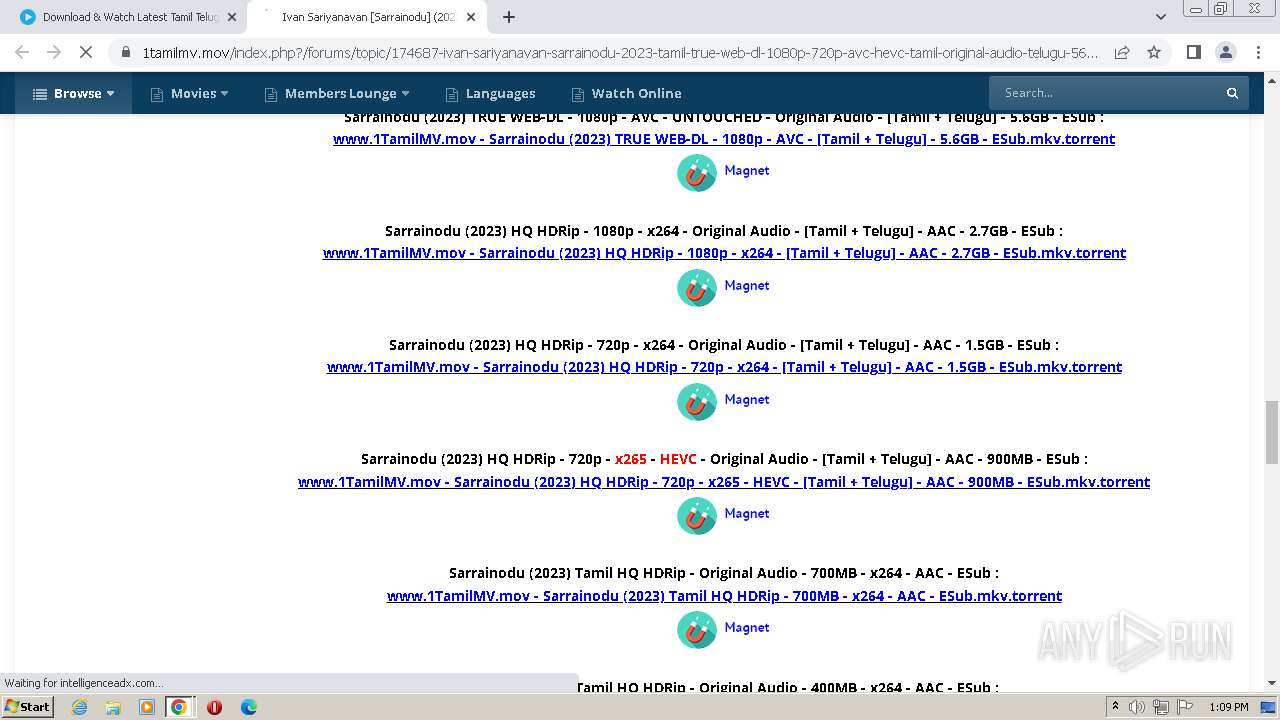Open the Languages menu item

(x=490, y=93)
